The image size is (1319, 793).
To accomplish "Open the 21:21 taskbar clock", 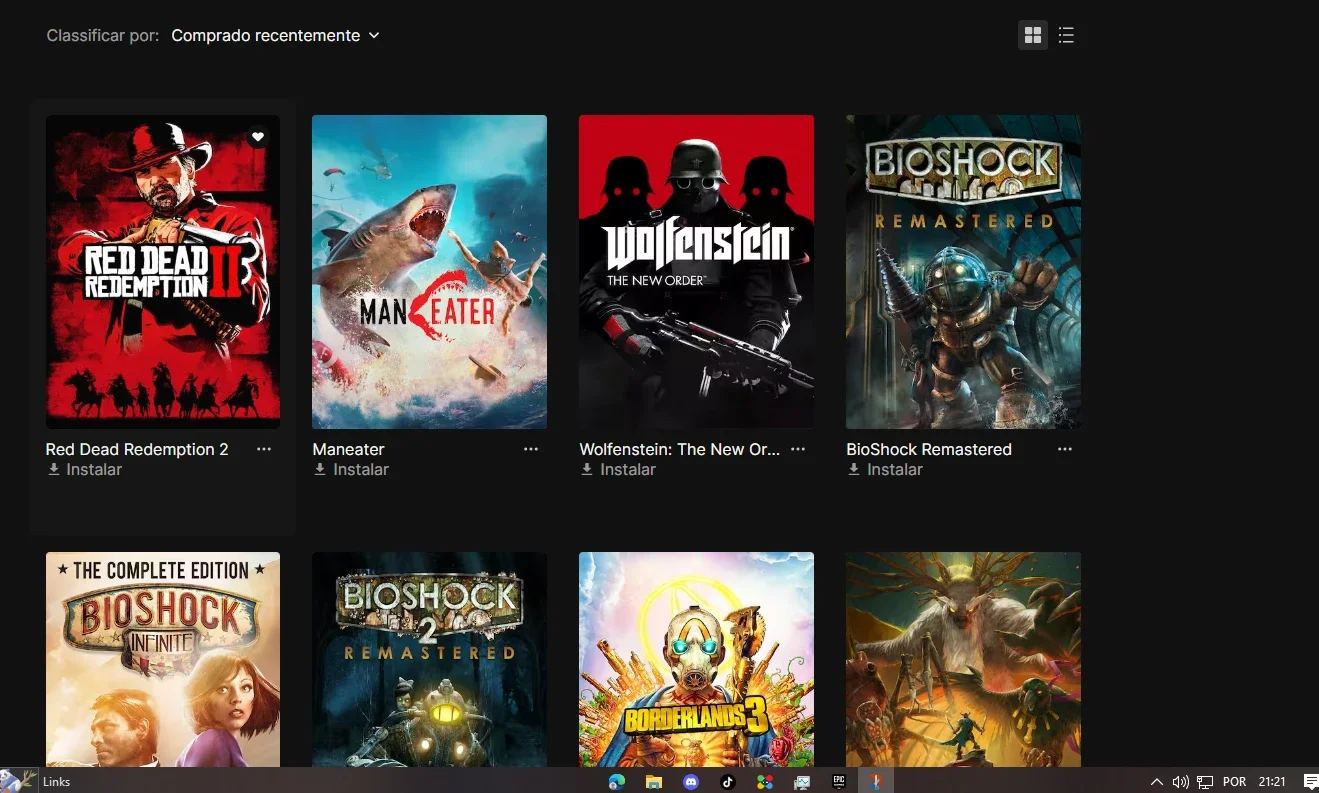I will point(1272,782).
